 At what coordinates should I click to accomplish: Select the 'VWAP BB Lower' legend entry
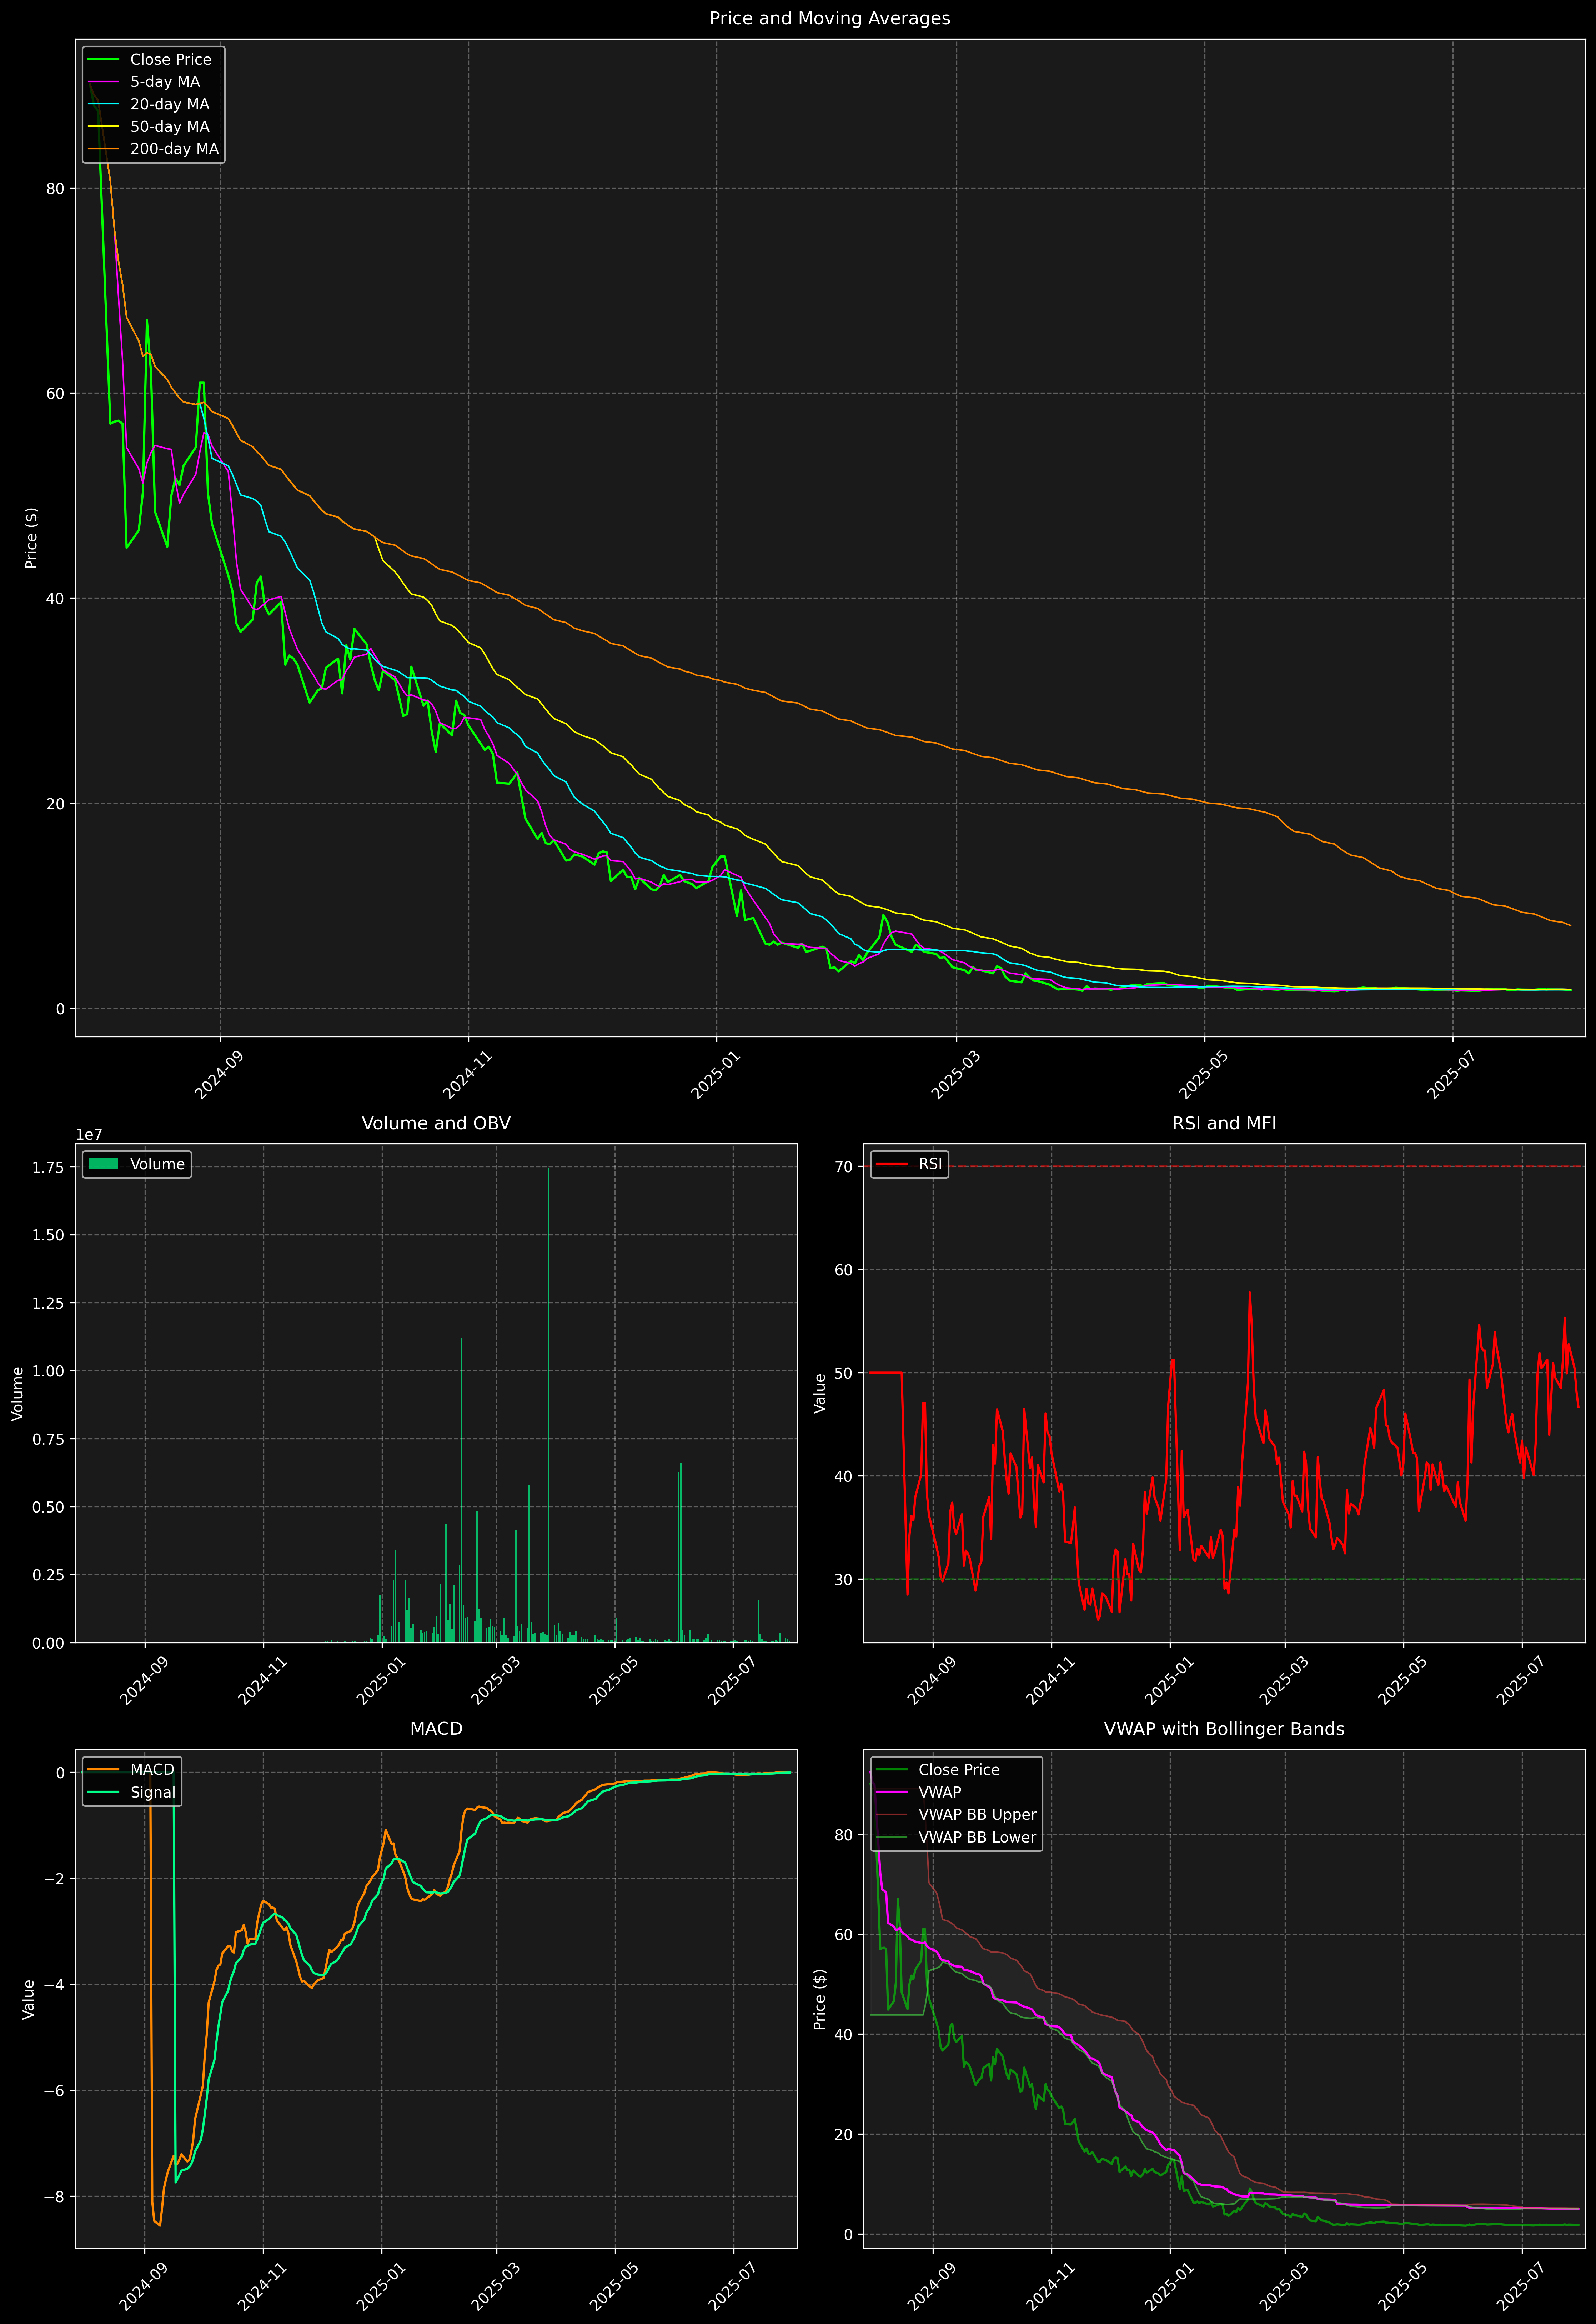pyautogui.click(x=957, y=1837)
